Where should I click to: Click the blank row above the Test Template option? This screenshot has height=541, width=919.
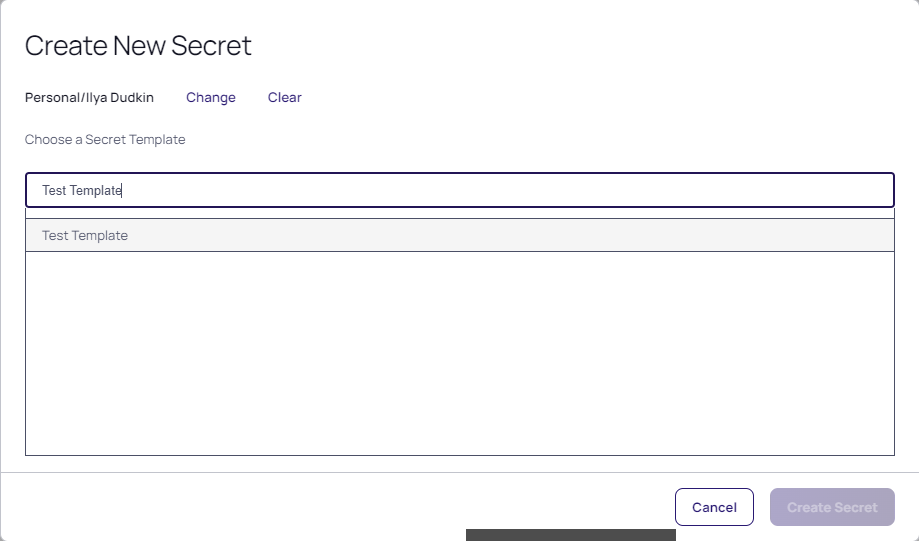460,213
